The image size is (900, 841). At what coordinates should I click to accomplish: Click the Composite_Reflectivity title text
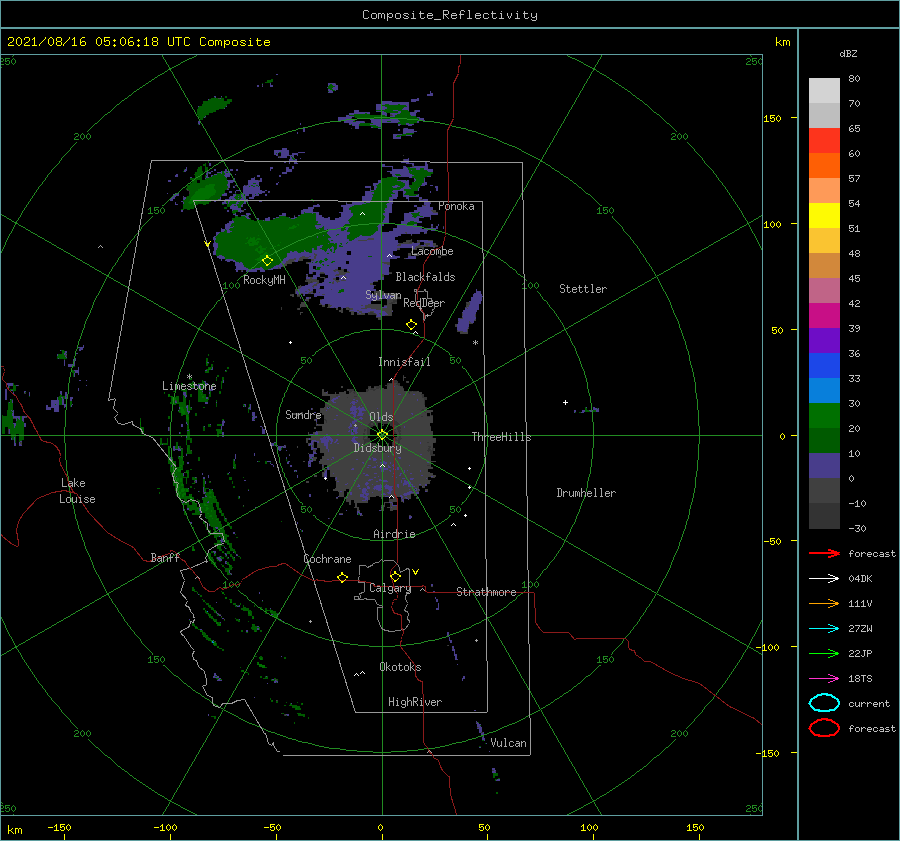[x=449, y=15]
